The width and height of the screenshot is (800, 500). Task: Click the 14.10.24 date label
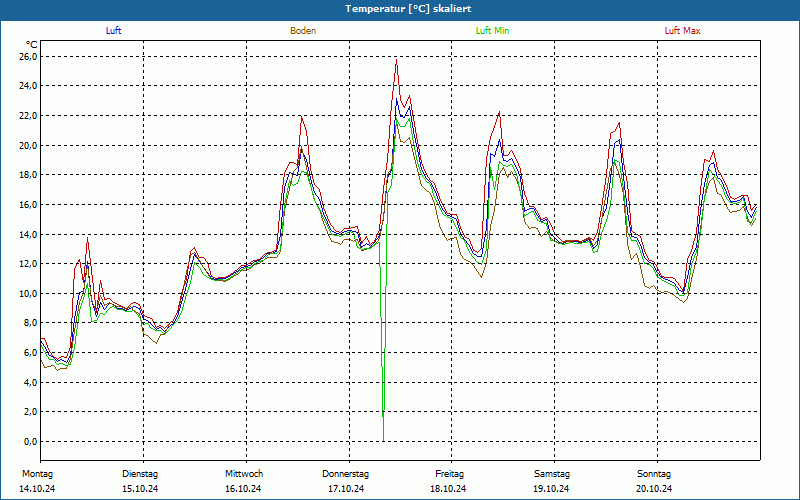(x=37, y=489)
